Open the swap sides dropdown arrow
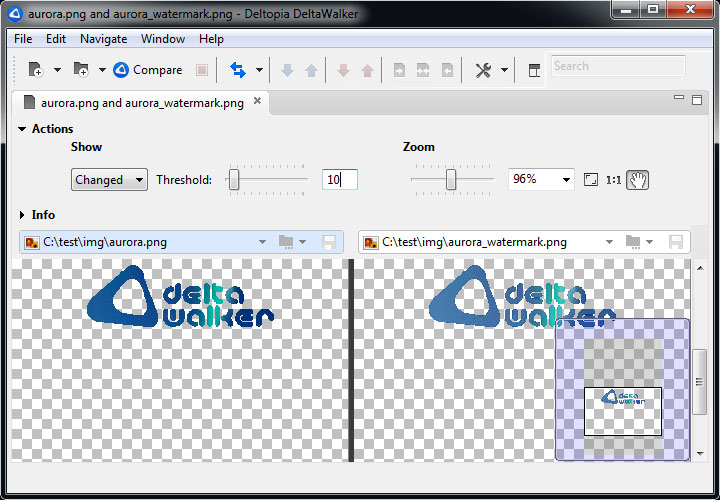720x500 pixels. point(259,70)
